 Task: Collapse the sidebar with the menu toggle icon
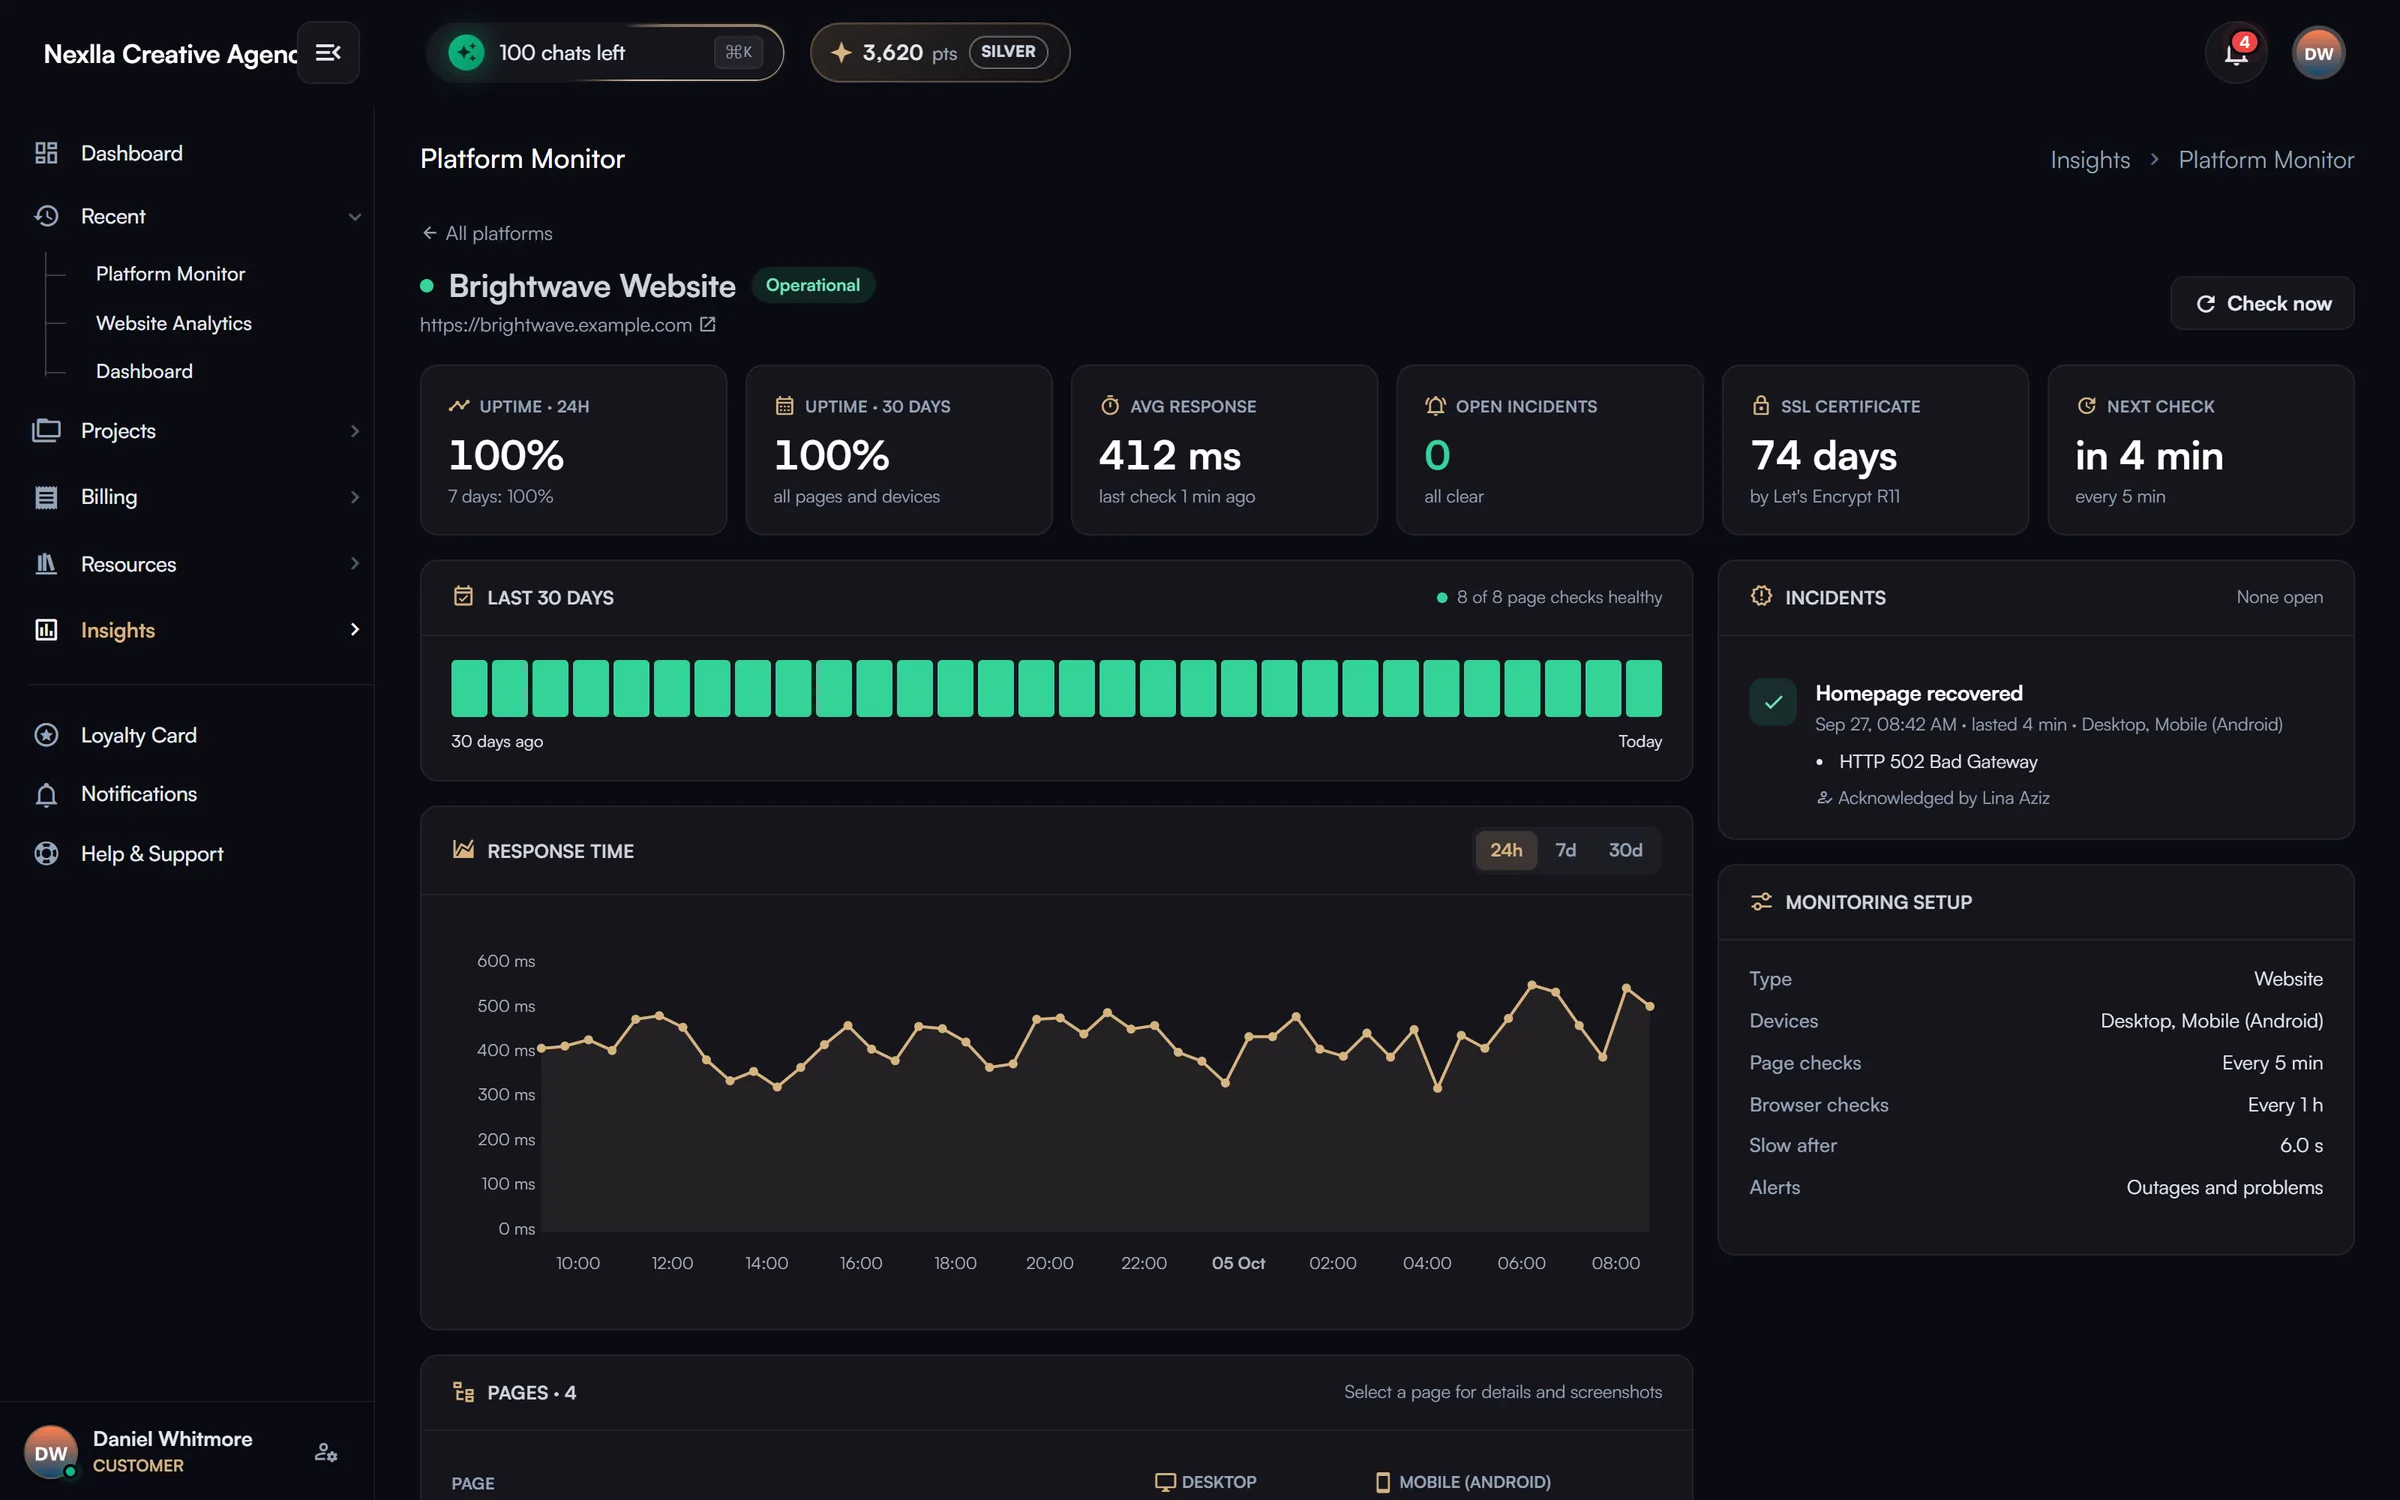click(x=328, y=52)
